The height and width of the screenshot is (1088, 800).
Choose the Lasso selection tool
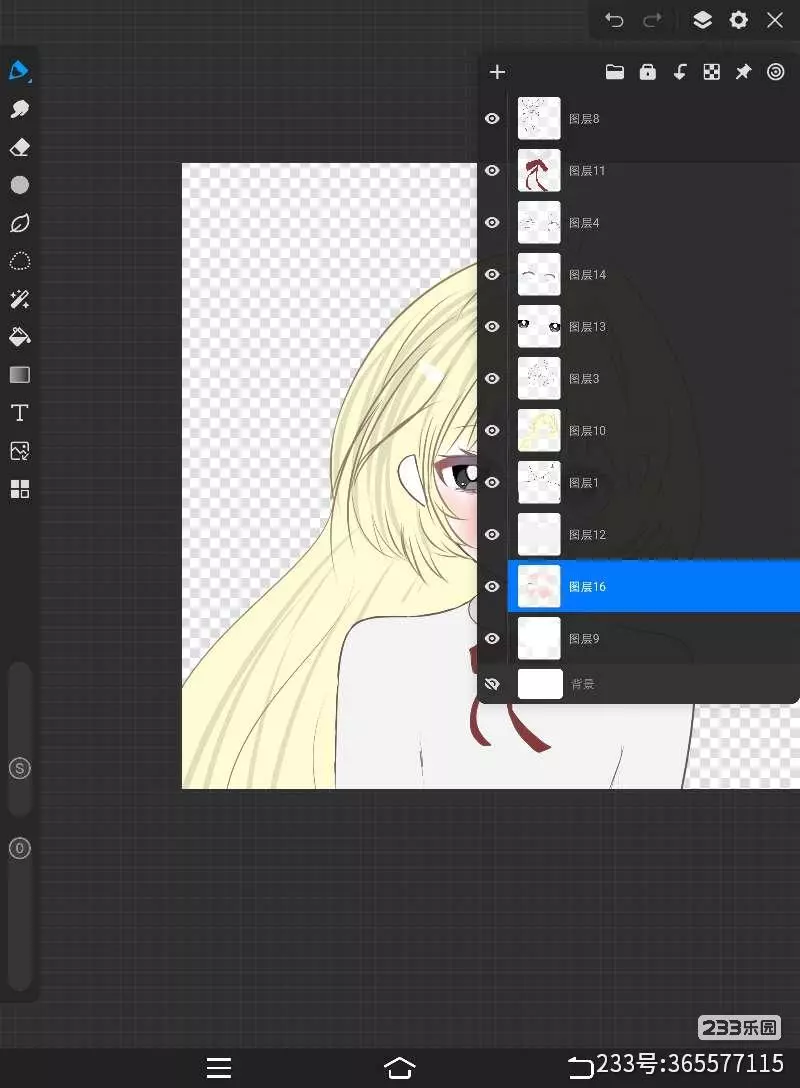click(x=19, y=261)
